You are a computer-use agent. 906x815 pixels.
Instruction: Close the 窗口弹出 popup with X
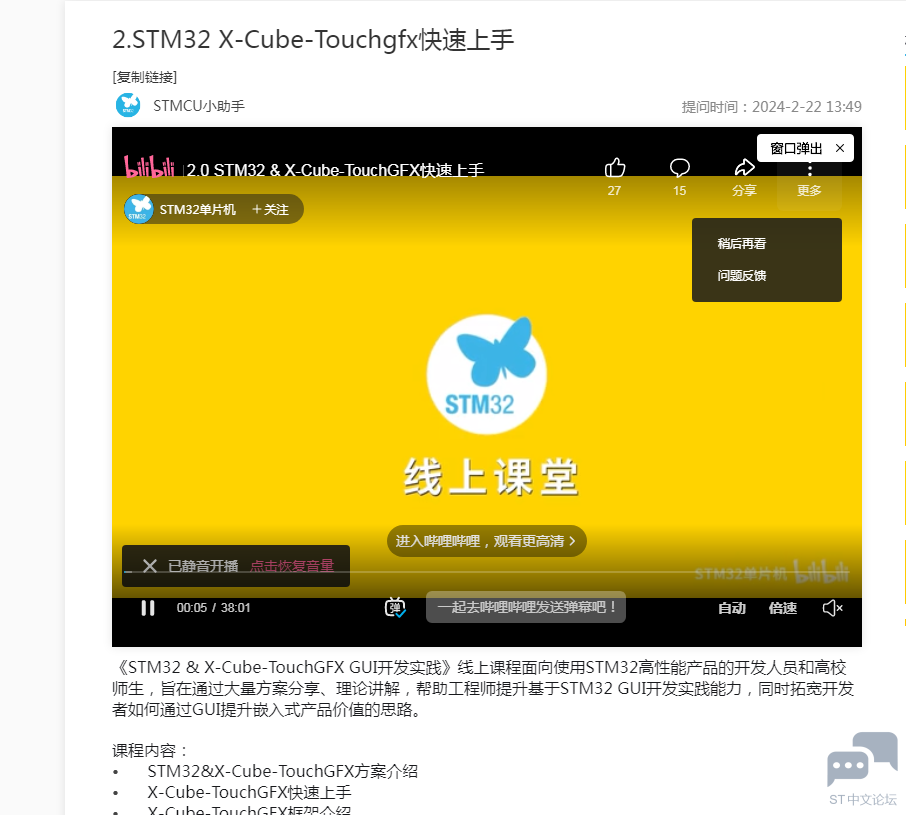[840, 148]
